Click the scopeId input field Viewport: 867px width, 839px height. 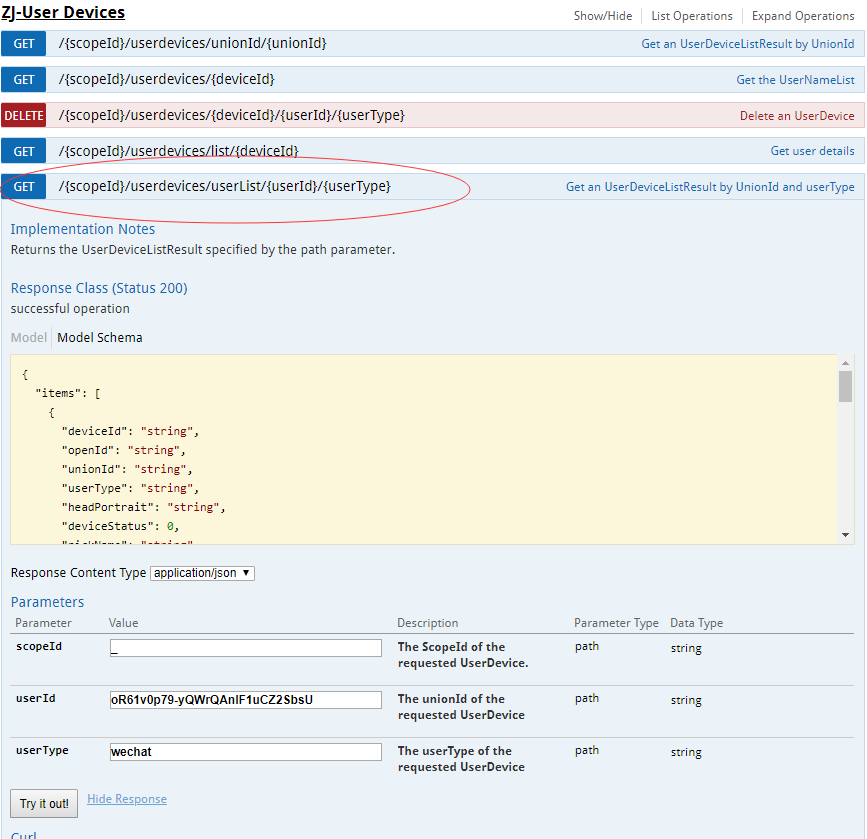click(246, 648)
